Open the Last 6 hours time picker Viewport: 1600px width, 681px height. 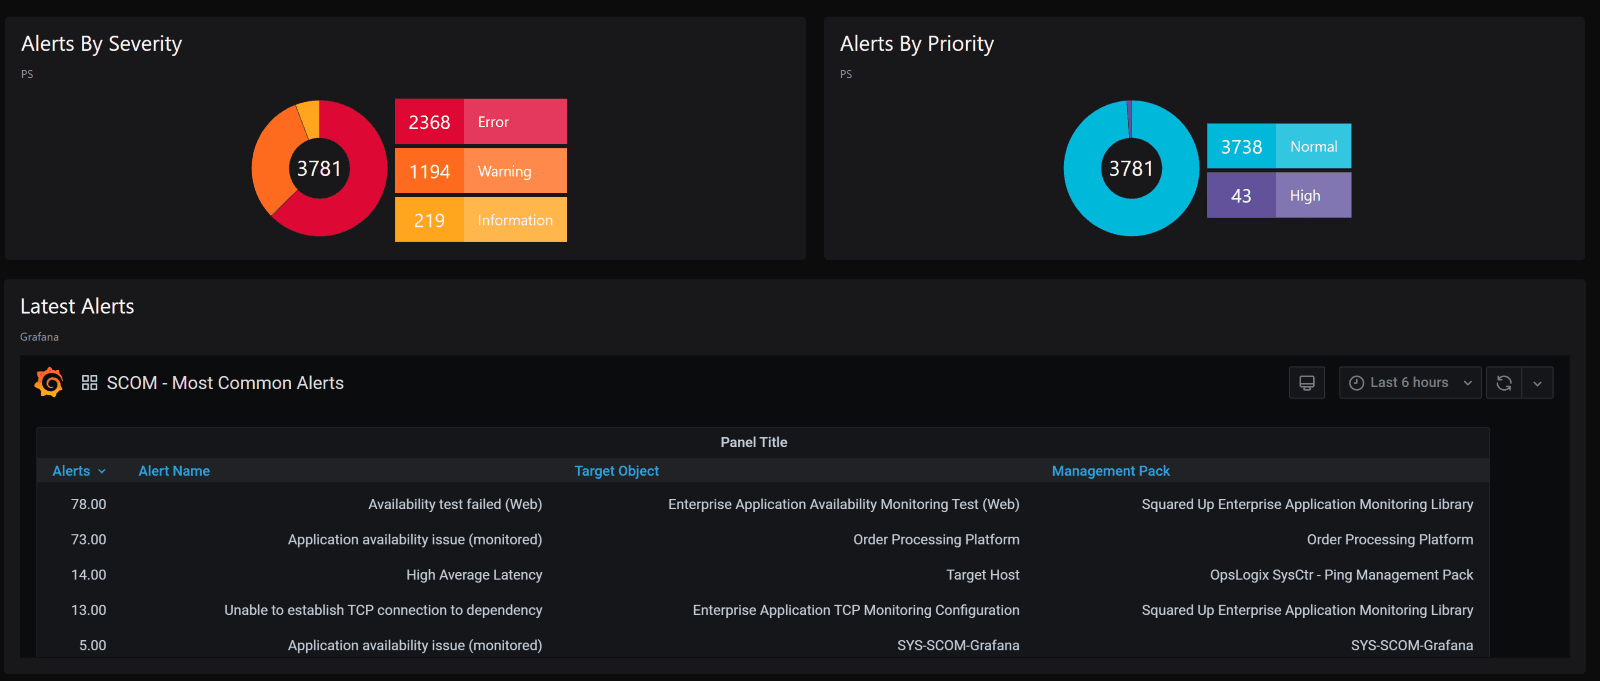pyautogui.click(x=1410, y=383)
